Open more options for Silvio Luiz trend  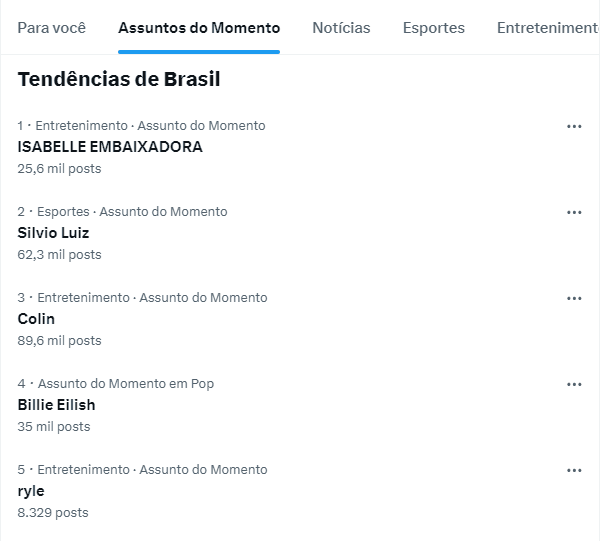[574, 212]
